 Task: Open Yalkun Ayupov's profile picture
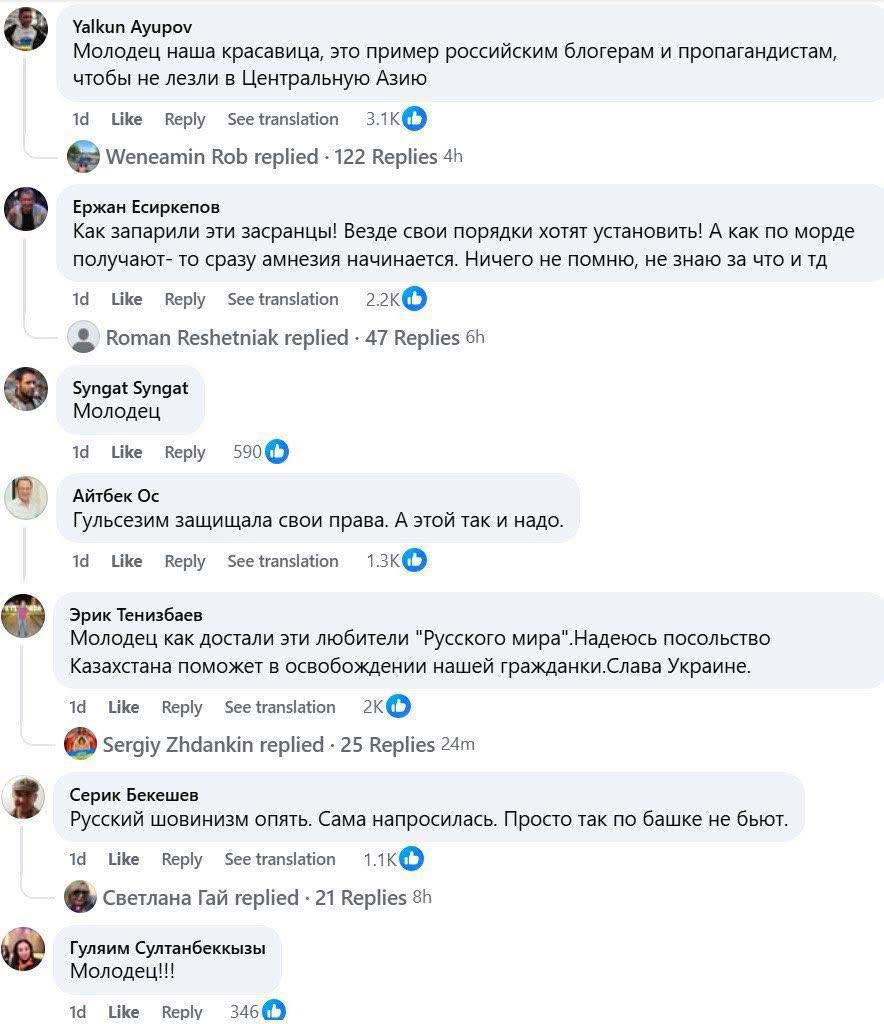(26, 29)
